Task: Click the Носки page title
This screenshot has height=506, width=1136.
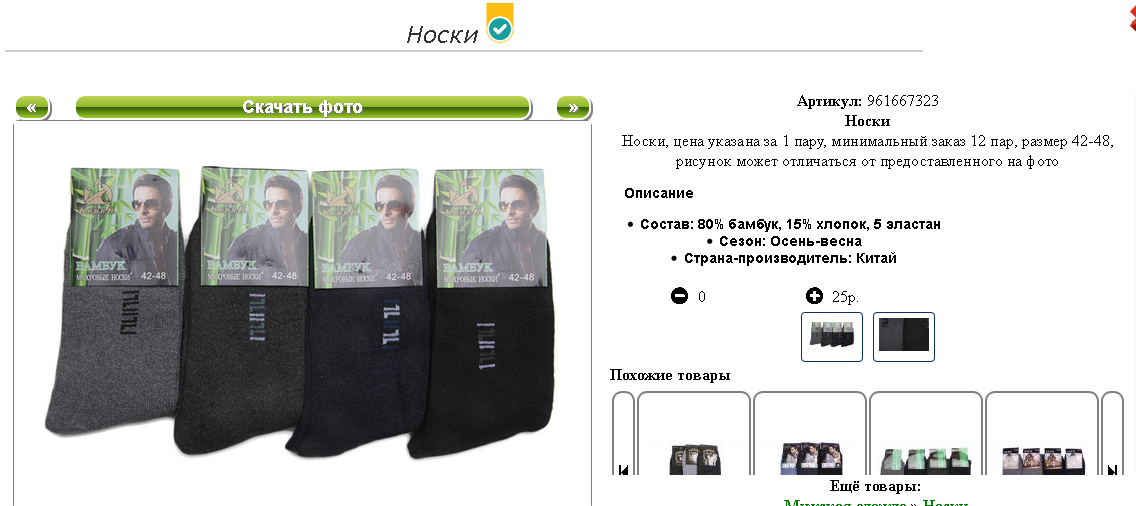Action: tap(442, 34)
